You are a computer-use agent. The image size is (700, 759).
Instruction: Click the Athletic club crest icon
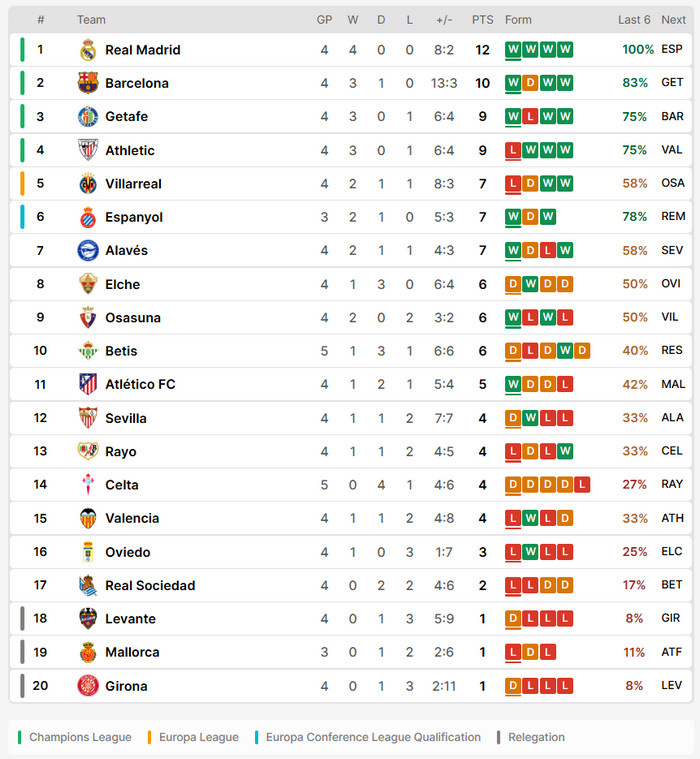point(88,150)
